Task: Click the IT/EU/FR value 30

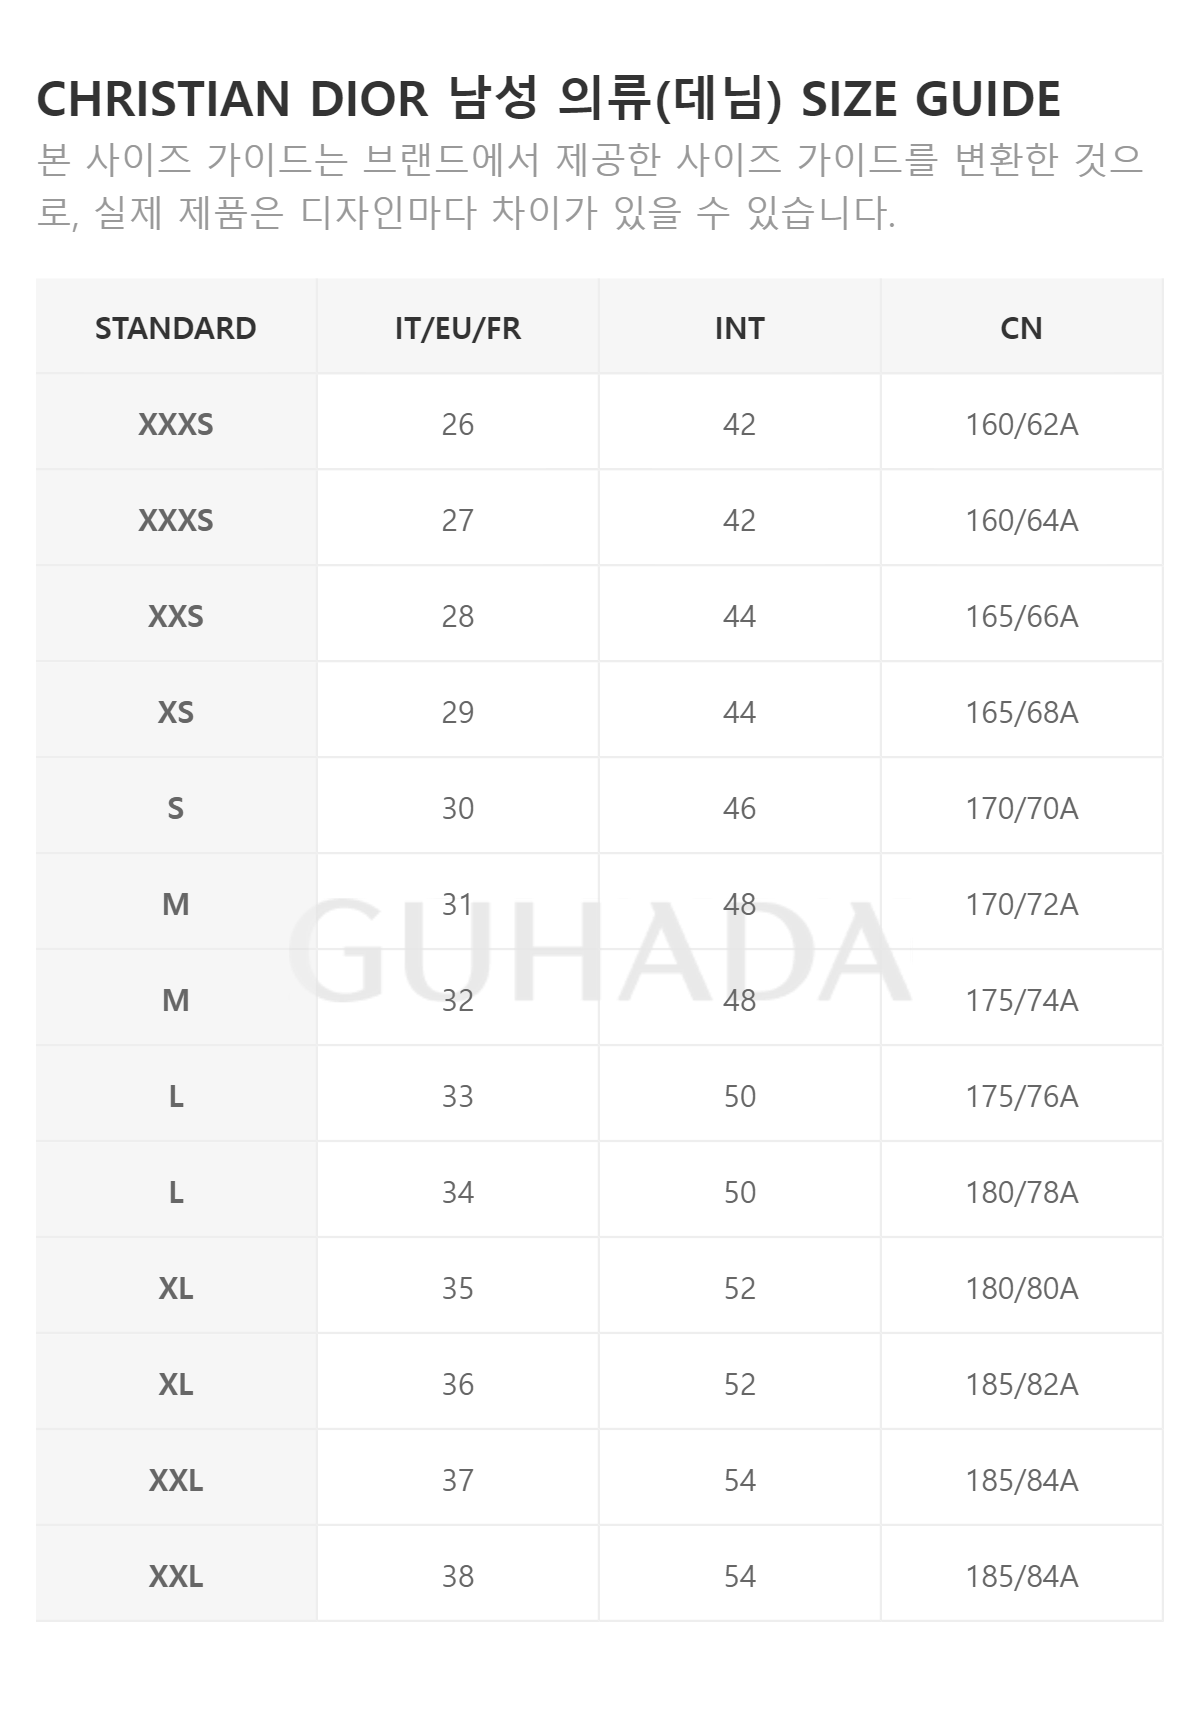Action: [x=458, y=807]
